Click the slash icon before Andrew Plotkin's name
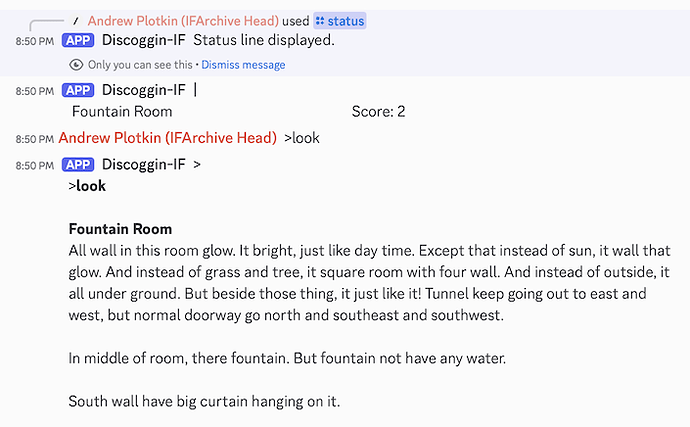This screenshot has width=690, height=427. click(x=76, y=20)
